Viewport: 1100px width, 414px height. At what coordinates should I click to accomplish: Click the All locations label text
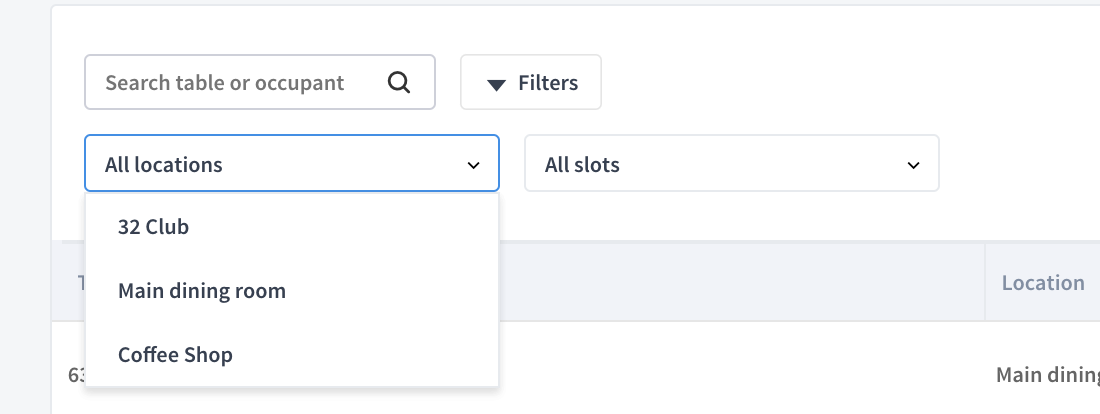click(x=163, y=165)
